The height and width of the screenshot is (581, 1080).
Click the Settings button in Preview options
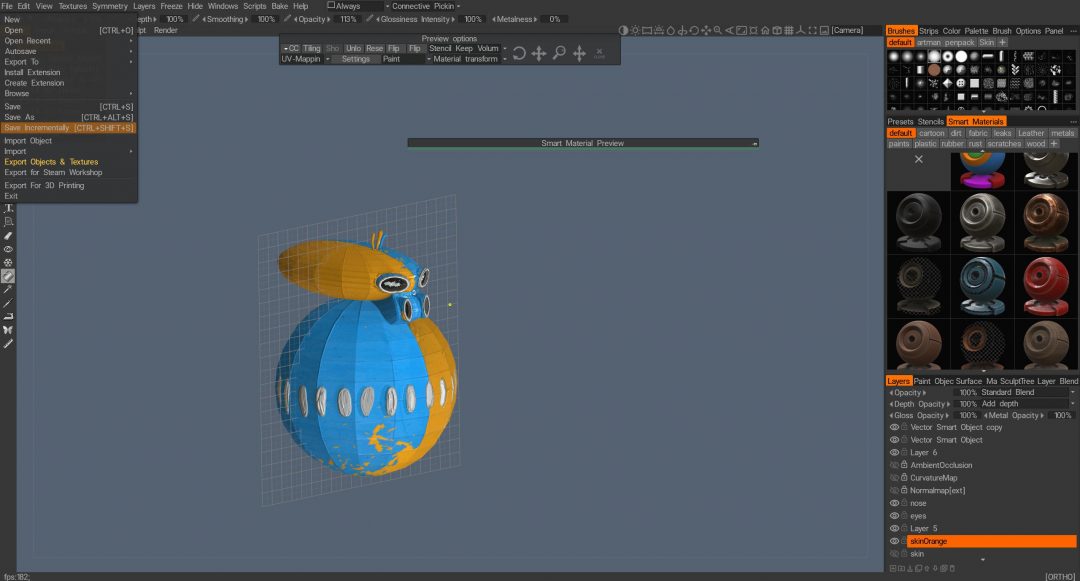coord(355,59)
